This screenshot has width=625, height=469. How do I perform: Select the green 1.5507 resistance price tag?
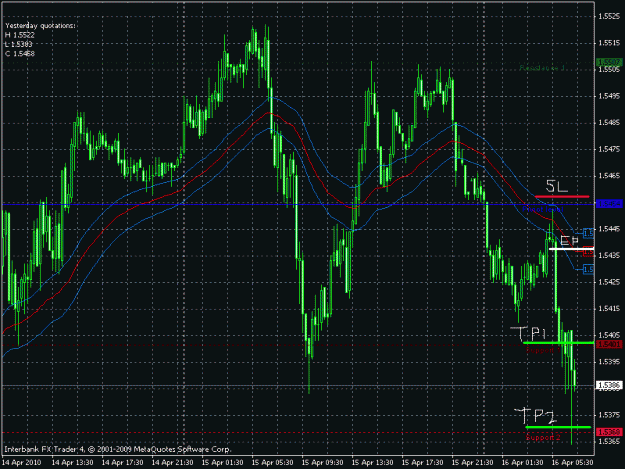coord(609,62)
